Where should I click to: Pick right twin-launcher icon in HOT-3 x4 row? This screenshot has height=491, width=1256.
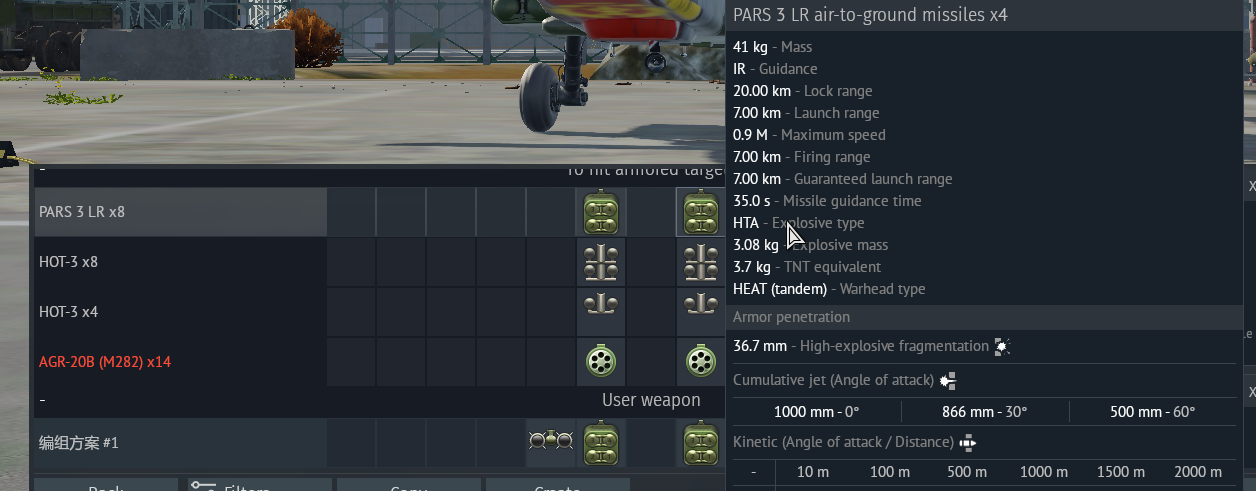(701, 306)
